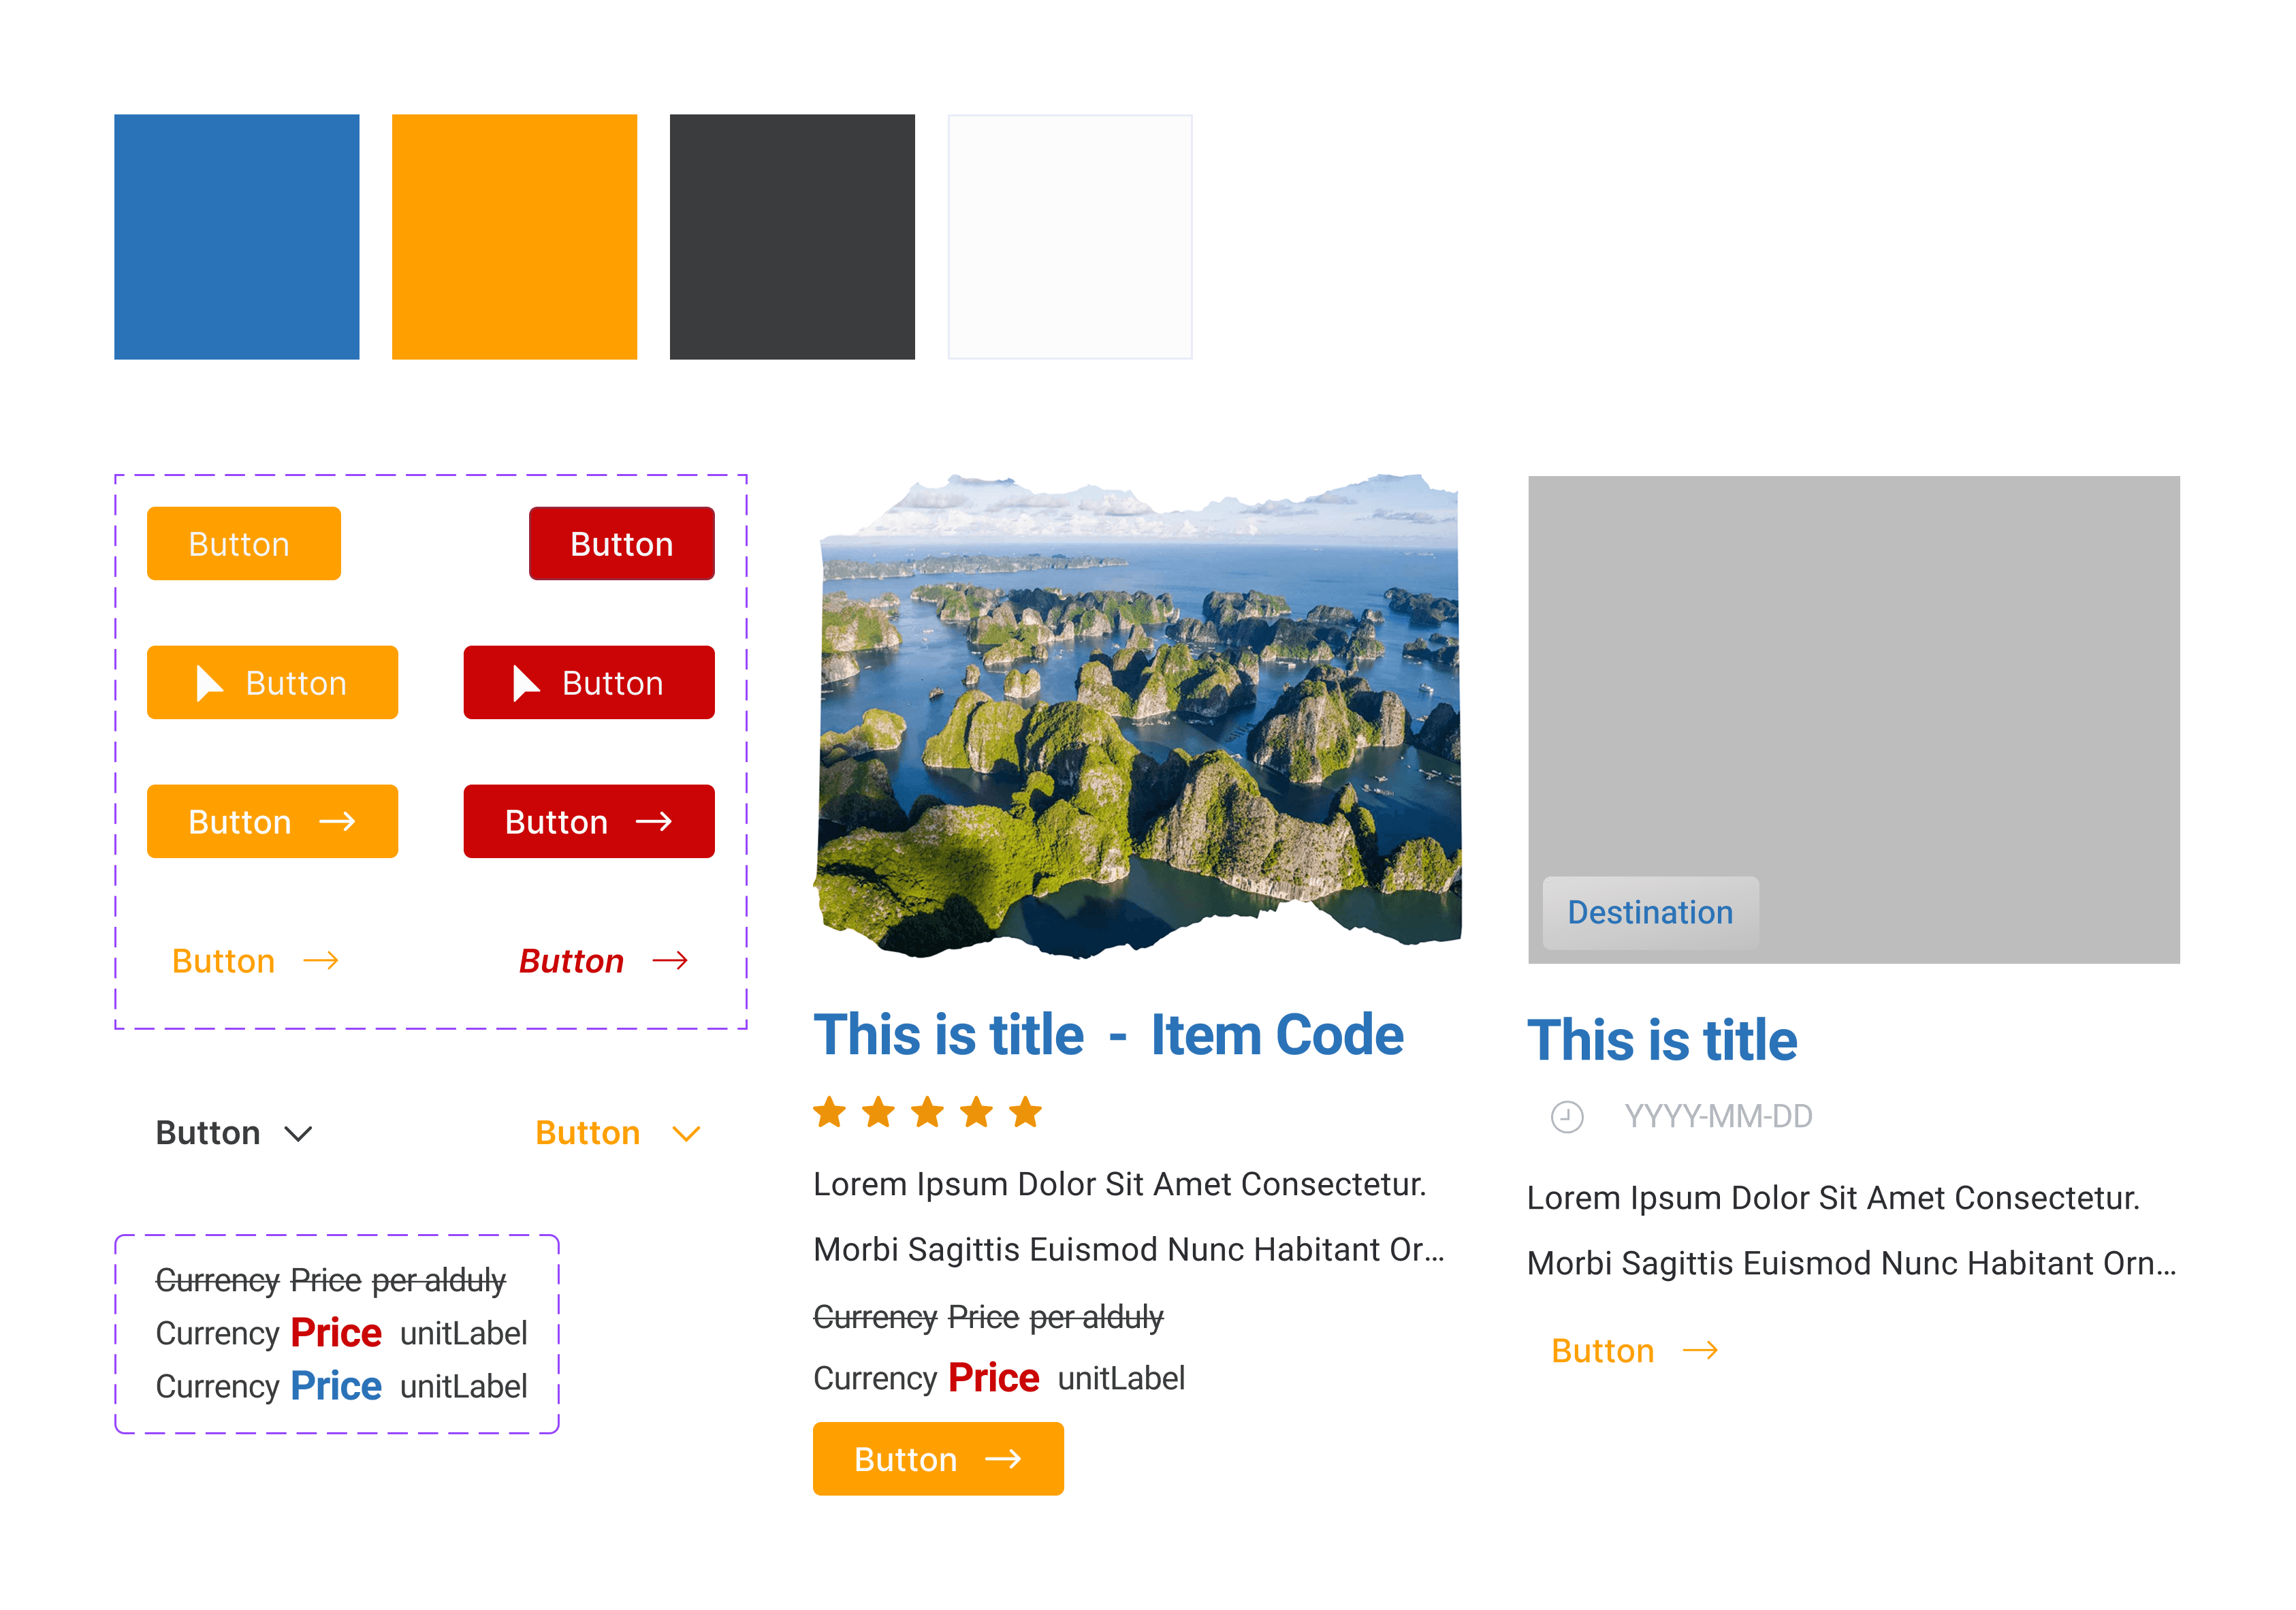This screenshot has width=2296, height=1610.
Task: Select the blue color swatch
Action: [237, 236]
